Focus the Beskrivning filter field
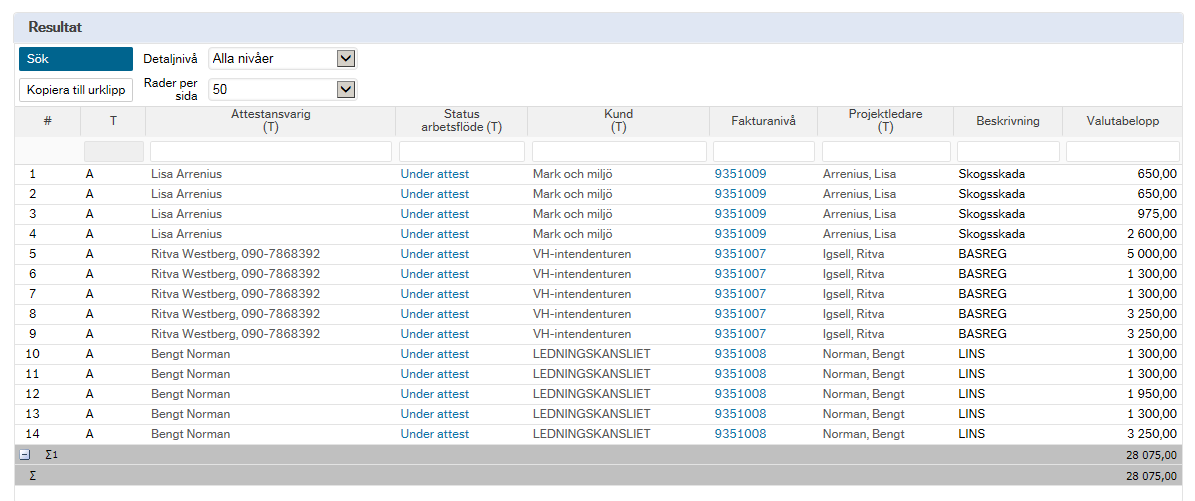 [1008, 151]
